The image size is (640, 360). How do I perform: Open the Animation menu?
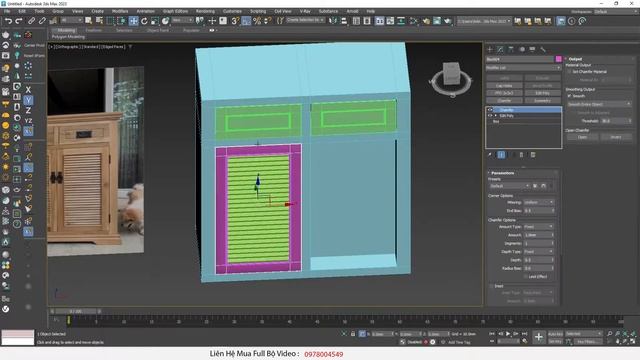tap(146, 11)
